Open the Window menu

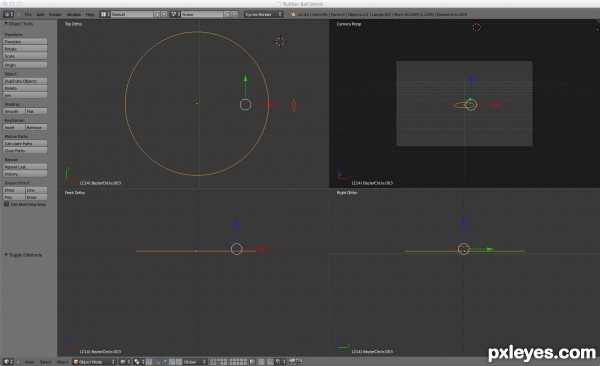pos(74,15)
